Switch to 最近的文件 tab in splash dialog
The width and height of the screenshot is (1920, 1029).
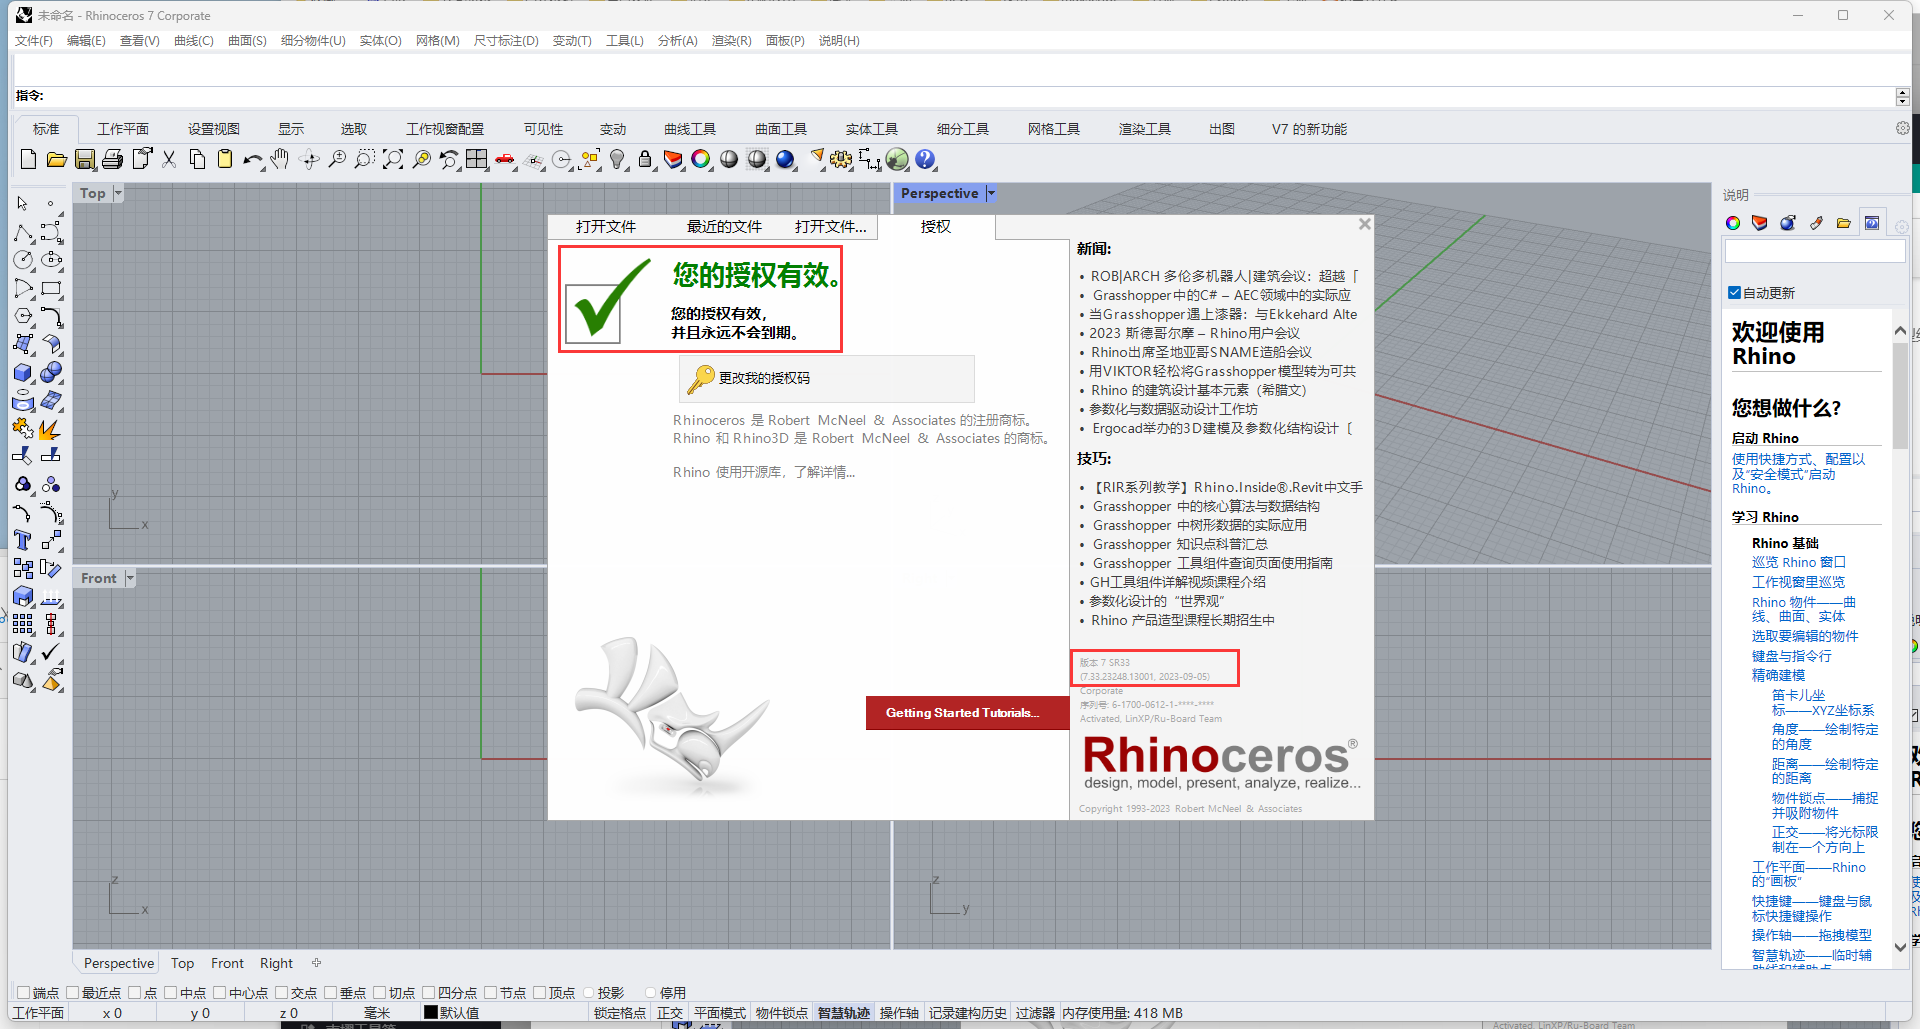724,227
